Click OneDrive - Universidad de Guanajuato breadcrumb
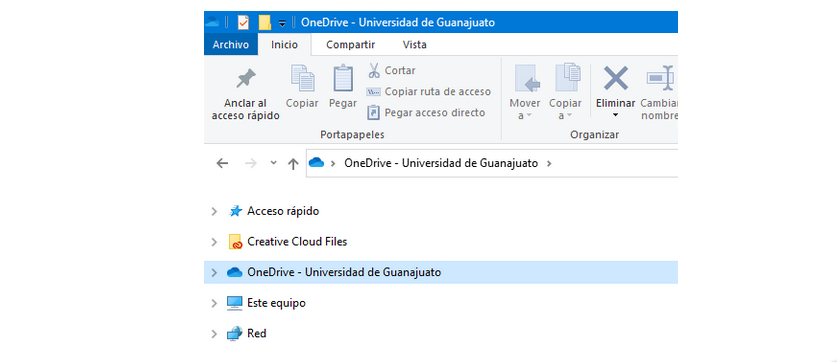 click(441, 163)
